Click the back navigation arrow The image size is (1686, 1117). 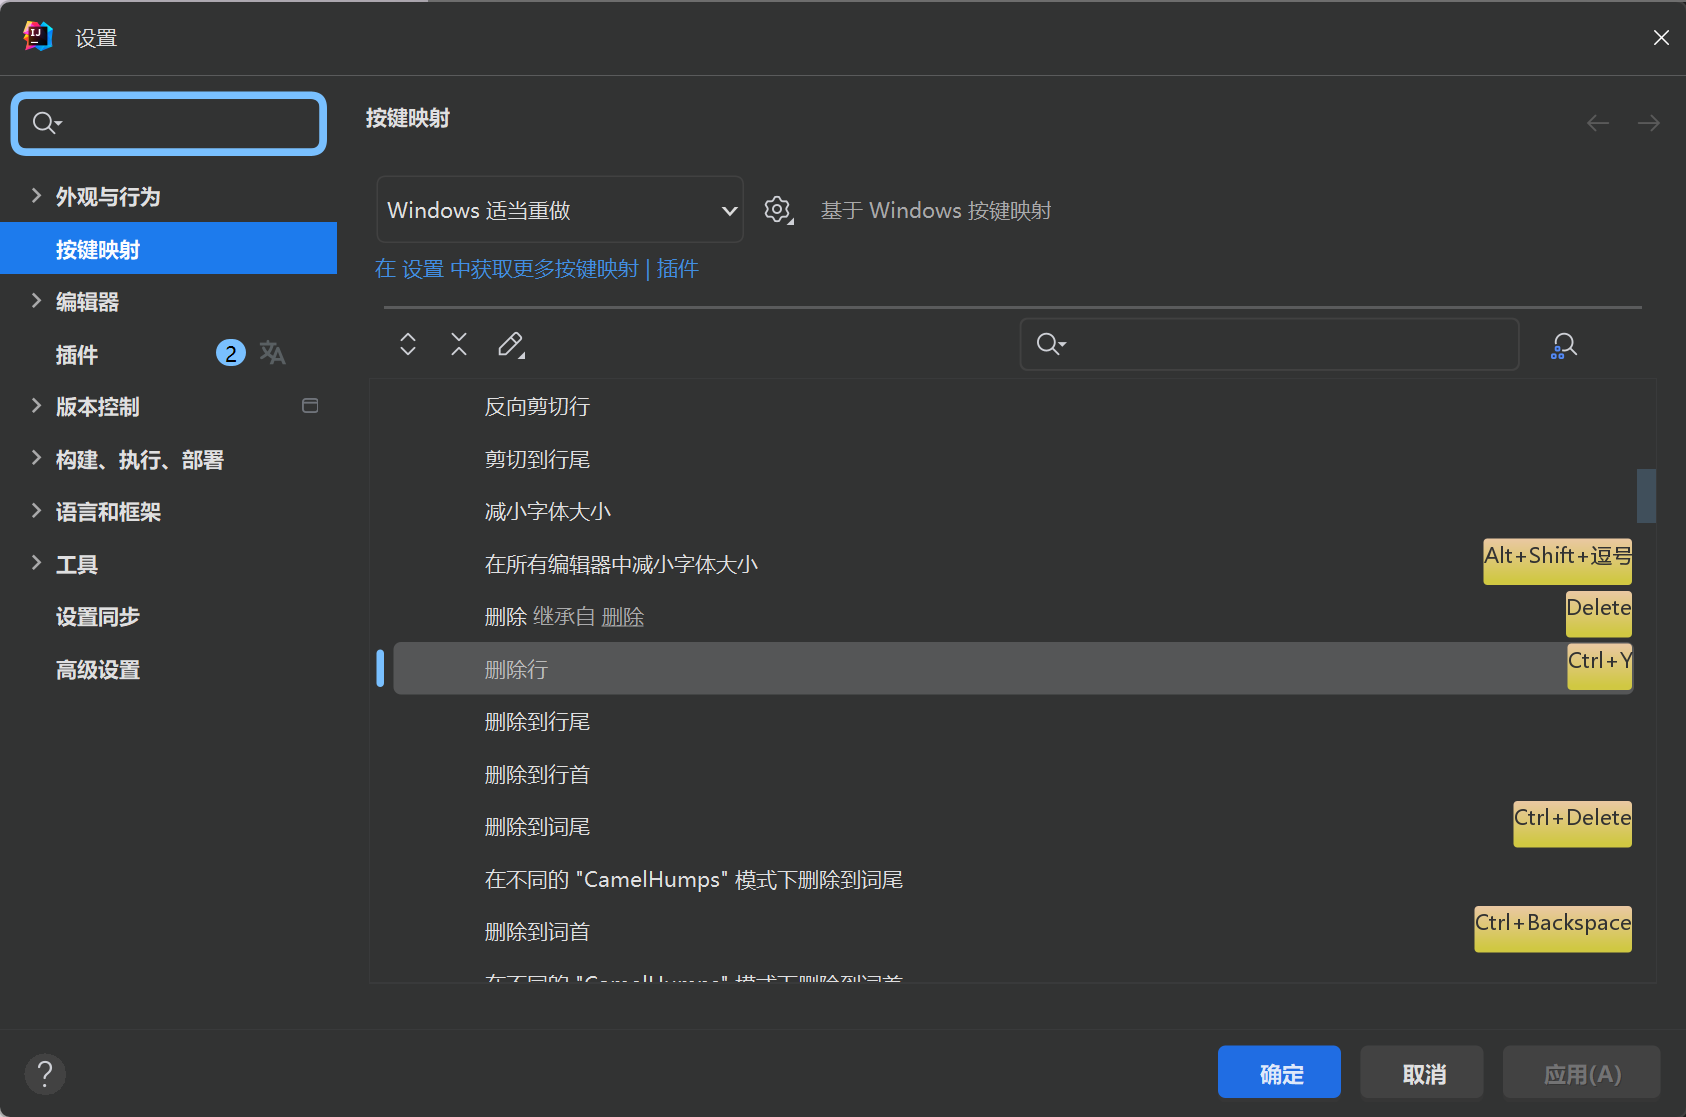coord(1598,123)
